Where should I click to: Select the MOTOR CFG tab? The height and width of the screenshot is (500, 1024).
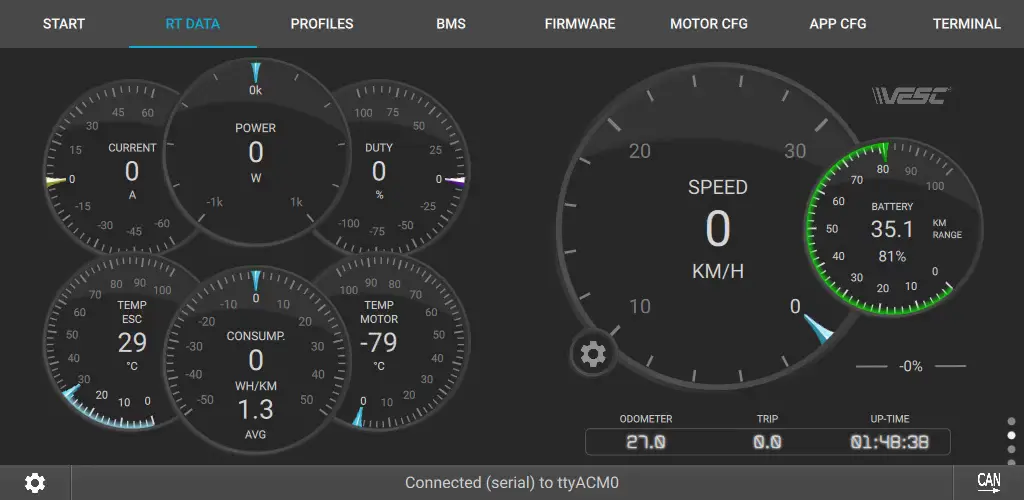pos(709,24)
